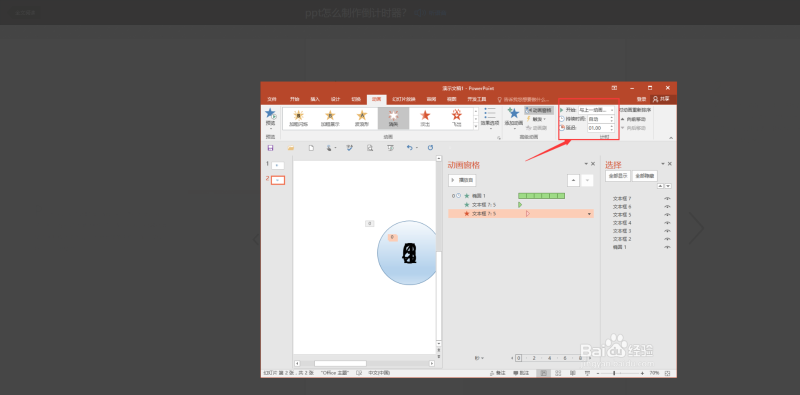Image resolution: width=800 pixels, height=395 pixels.
Task: Click the 预览 star preview icon
Action: click(x=270, y=113)
